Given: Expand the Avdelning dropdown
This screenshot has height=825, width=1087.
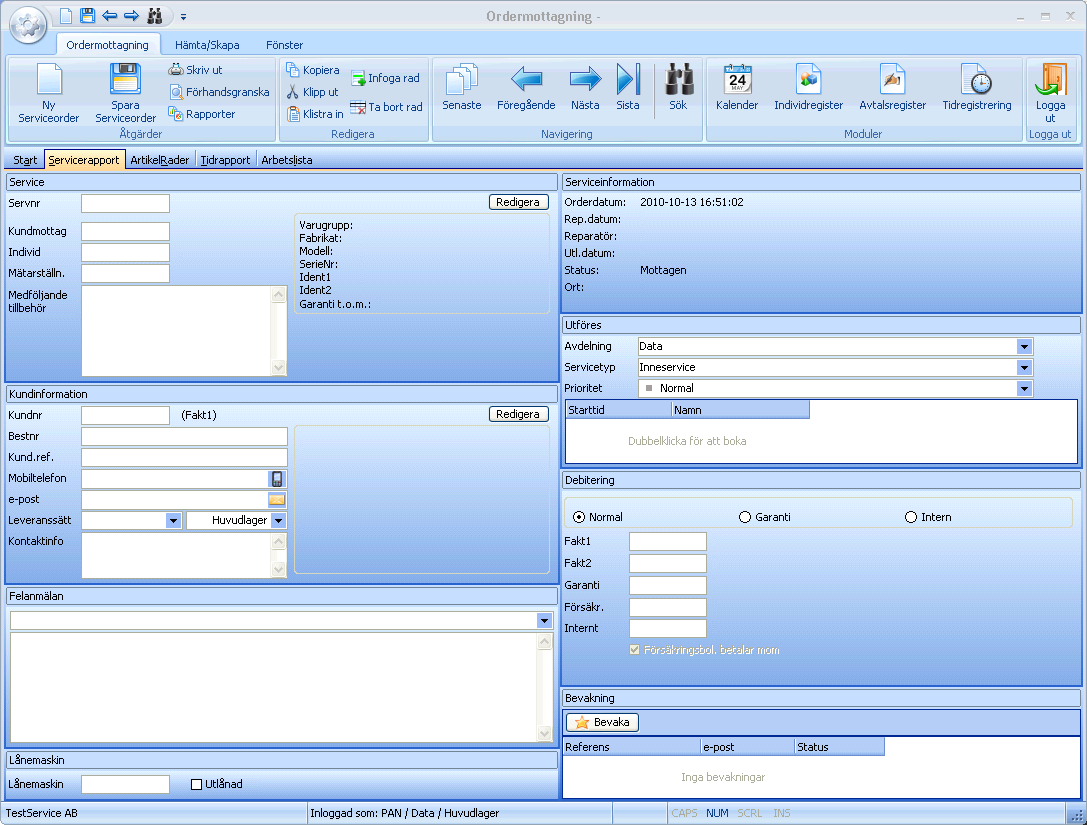Looking at the screenshot, I should (1024, 346).
